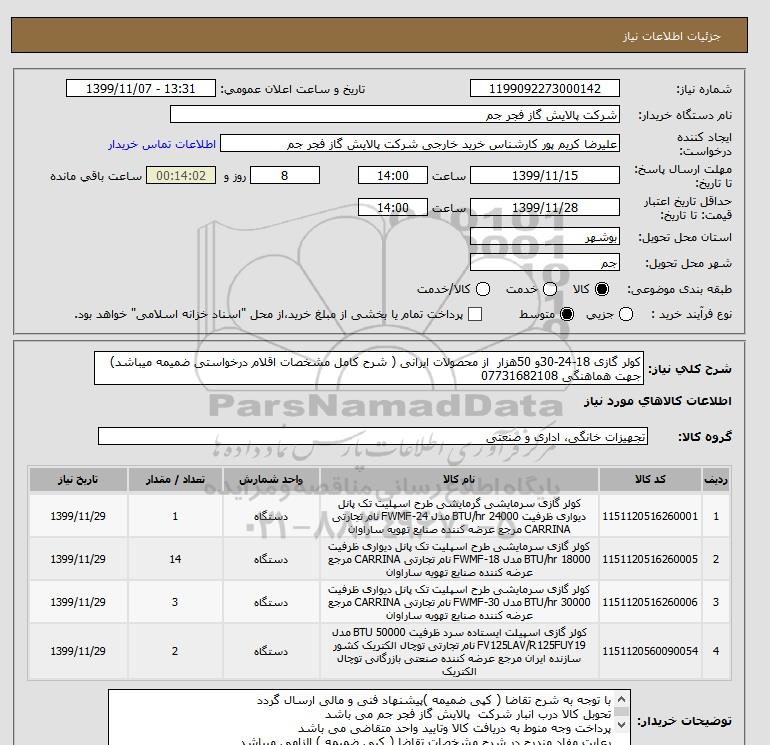Click the request number field 1199092273000142
This screenshot has height=745, width=770.
pos(545,88)
